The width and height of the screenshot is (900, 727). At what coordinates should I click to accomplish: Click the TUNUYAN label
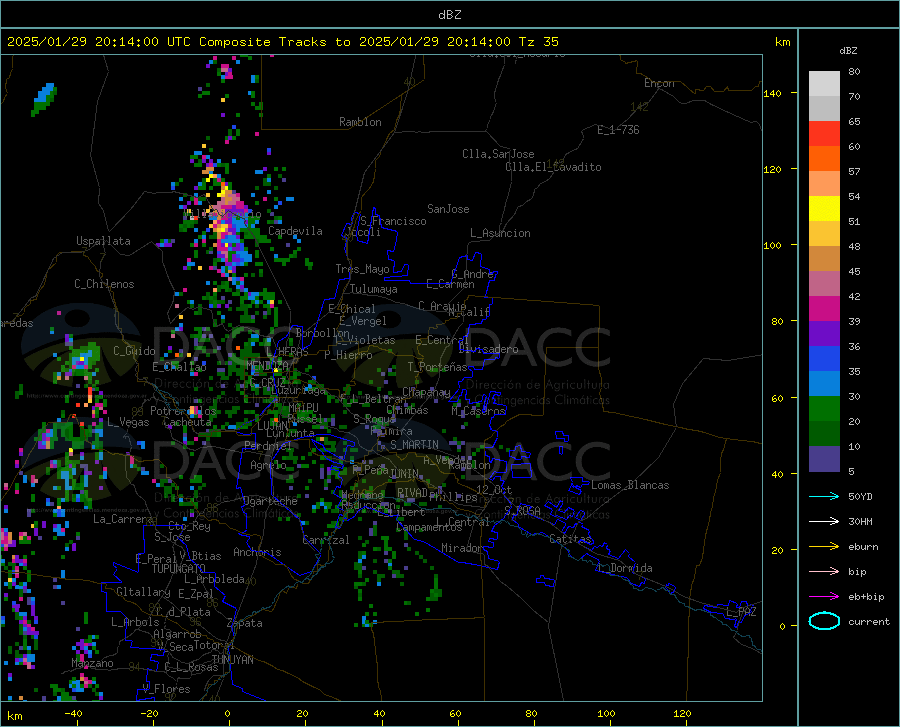coord(232,660)
